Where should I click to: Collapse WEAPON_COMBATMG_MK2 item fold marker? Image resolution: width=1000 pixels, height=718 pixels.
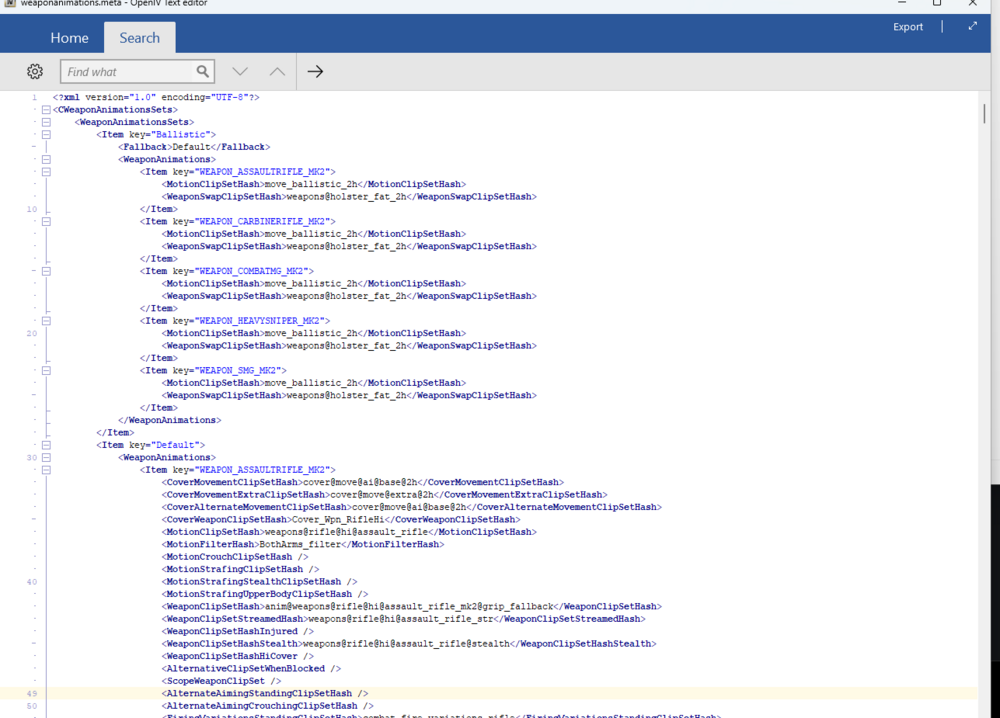47,271
